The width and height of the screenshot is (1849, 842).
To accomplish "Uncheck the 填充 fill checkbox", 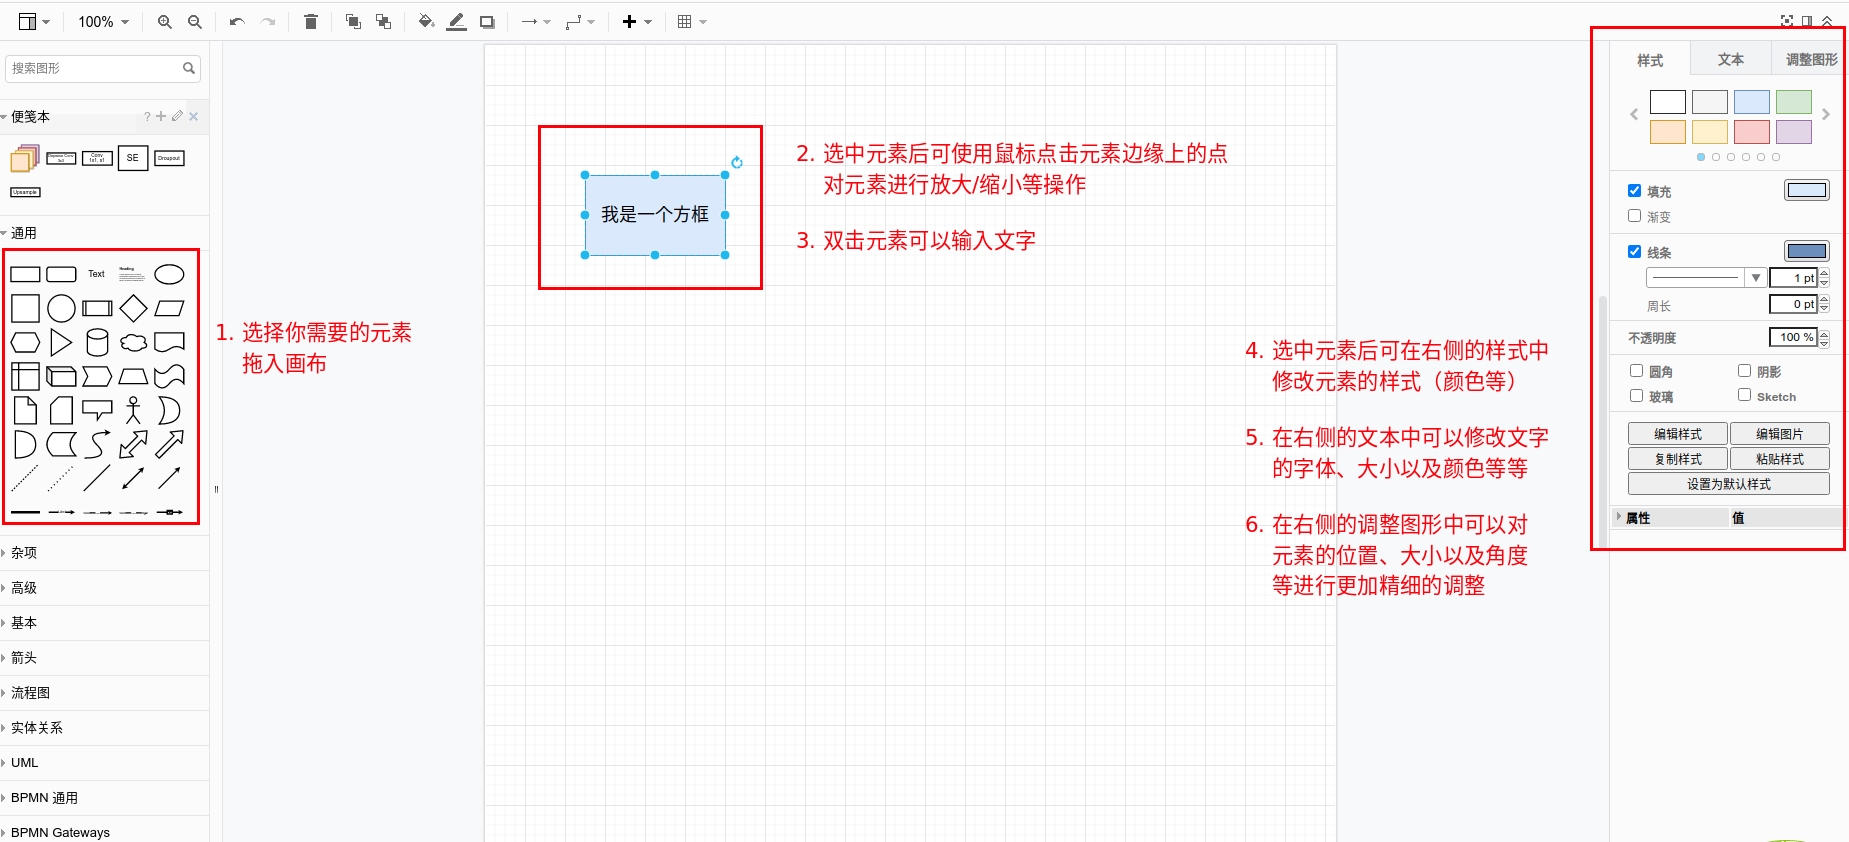I will click(1634, 190).
